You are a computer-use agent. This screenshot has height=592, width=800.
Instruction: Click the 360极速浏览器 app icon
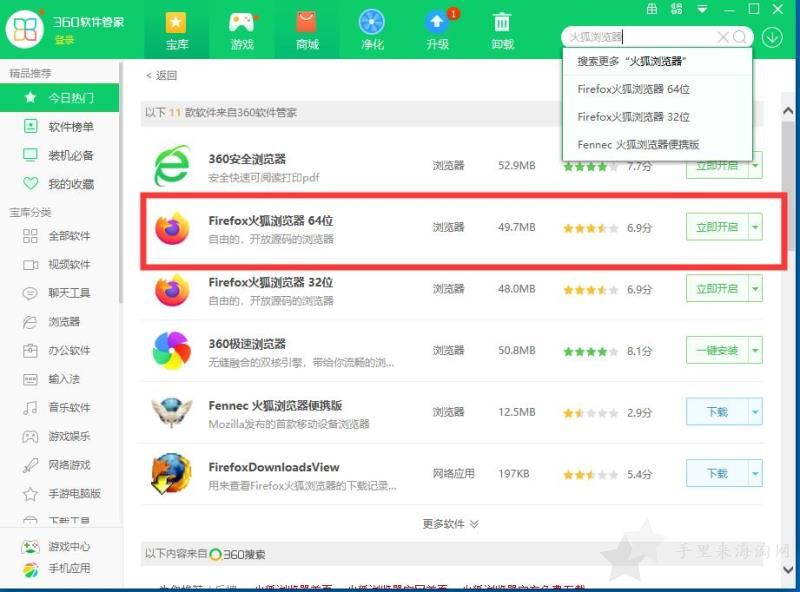pyautogui.click(x=172, y=351)
